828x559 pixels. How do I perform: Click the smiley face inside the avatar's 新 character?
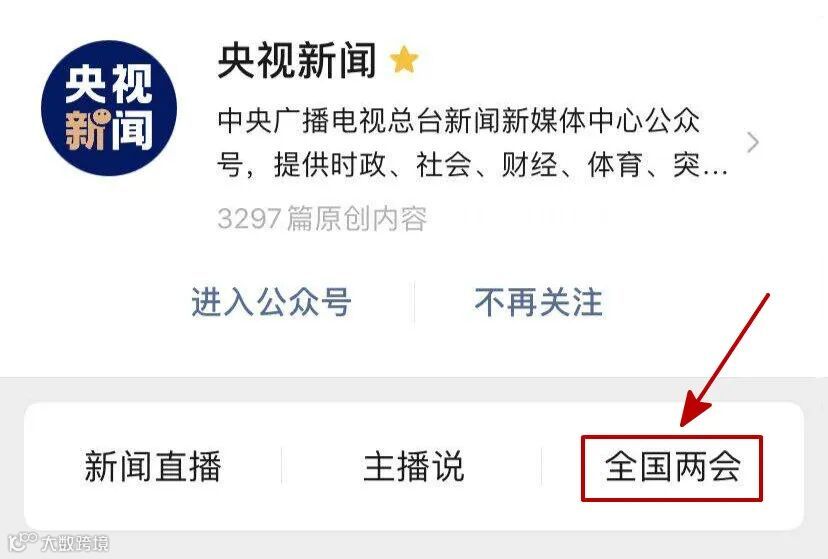pos(100,117)
